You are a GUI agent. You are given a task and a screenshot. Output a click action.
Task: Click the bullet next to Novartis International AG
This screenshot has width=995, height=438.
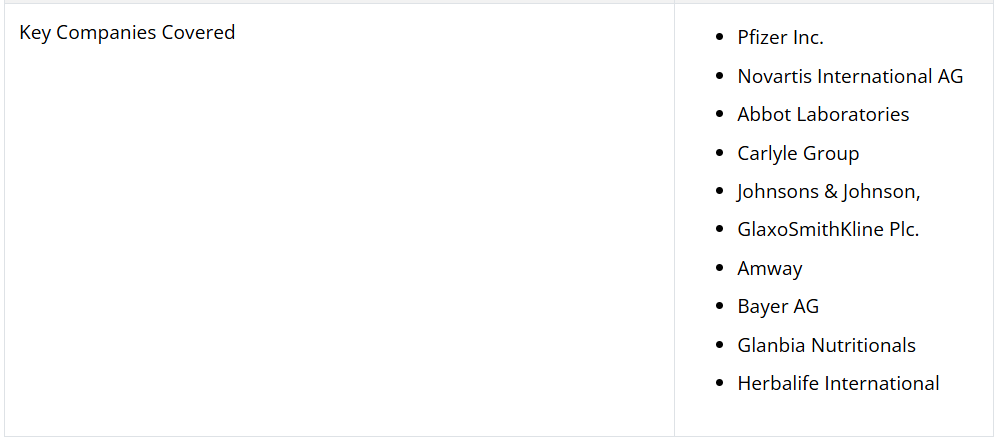tap(719, 76)
